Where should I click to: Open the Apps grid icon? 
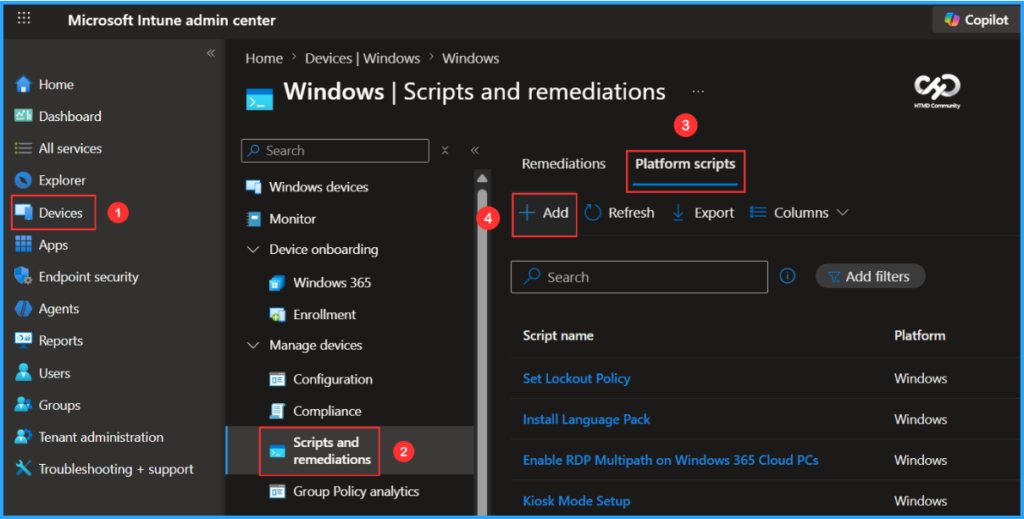(x=24, y=244)
